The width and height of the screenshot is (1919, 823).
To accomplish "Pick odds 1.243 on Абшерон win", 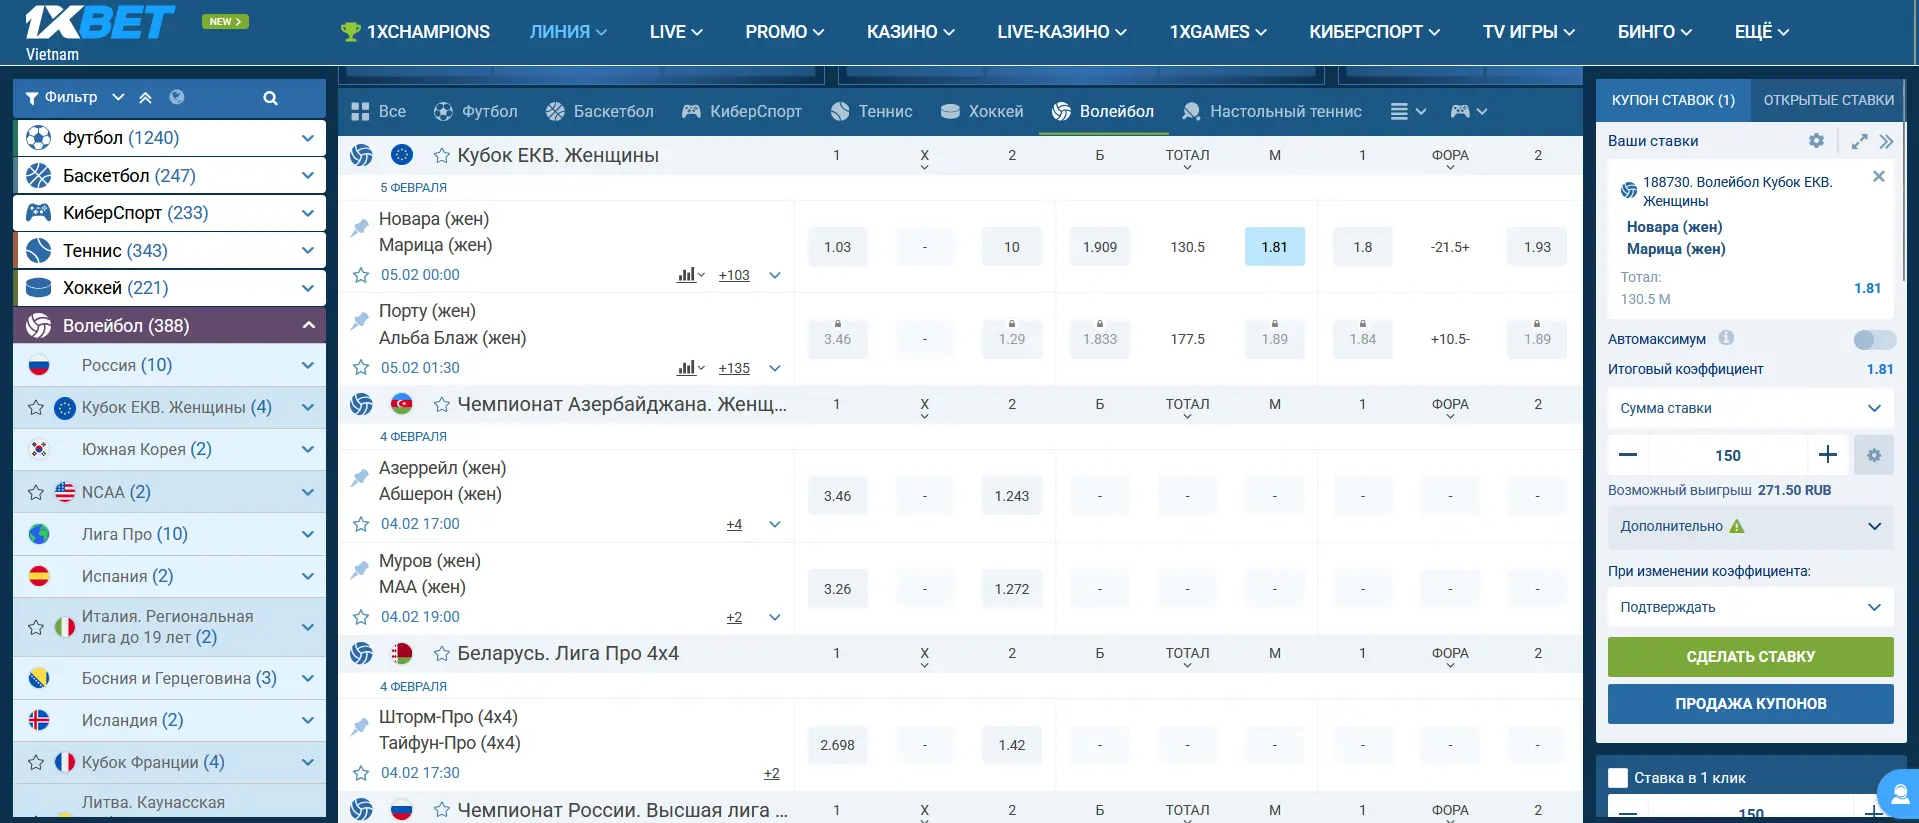I will tap(1012, 496).
